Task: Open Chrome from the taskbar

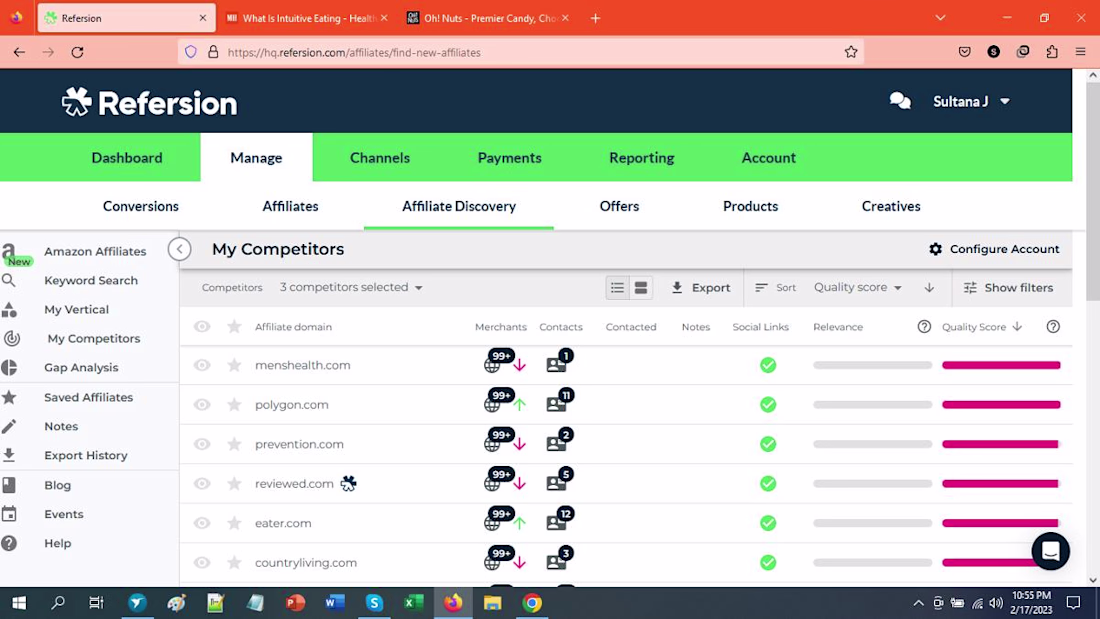Action: tap(532, 603)
